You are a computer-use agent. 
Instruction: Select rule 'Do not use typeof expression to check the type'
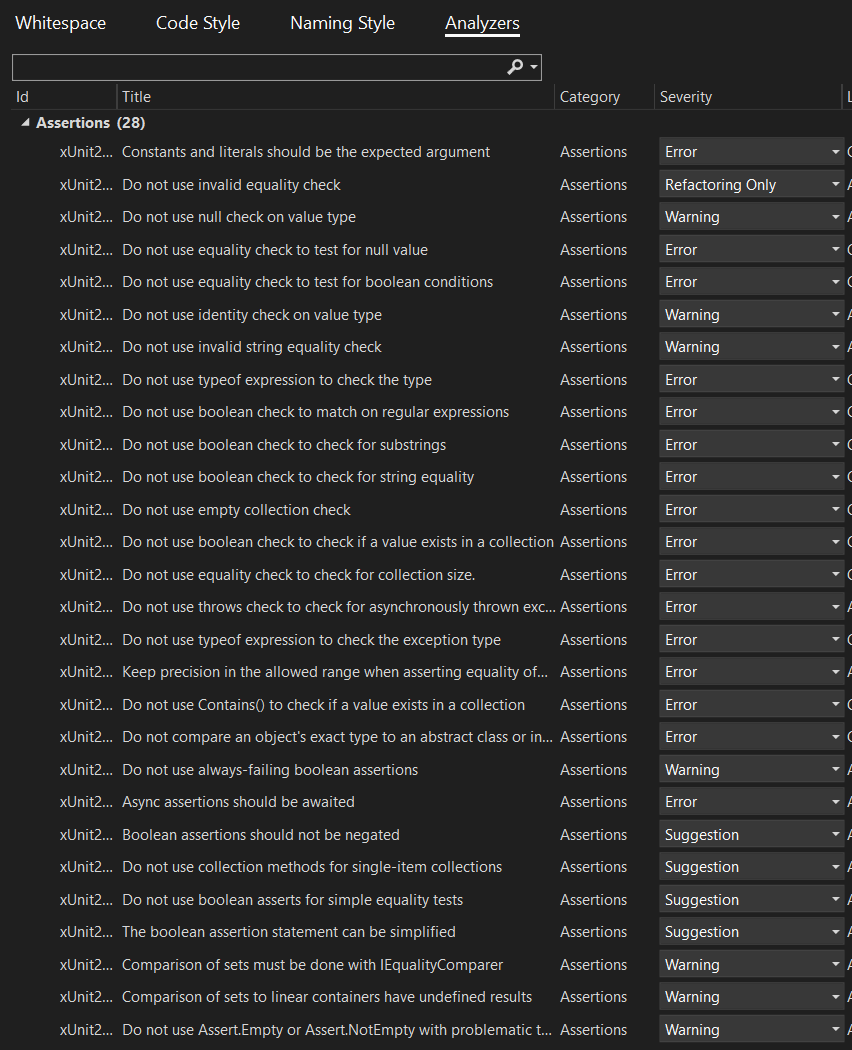coord(277,380)
